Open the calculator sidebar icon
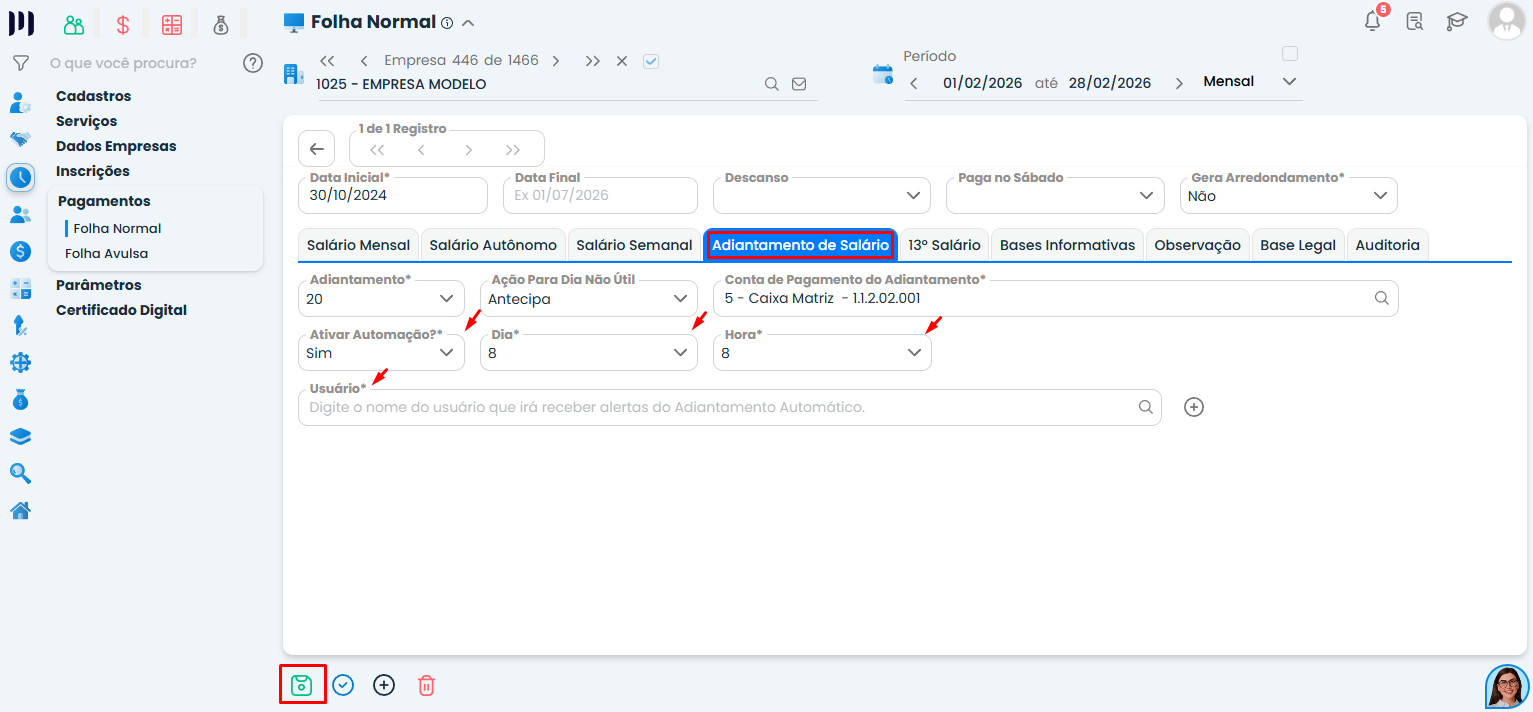The width and height of the screenshot is (1533, 712). coord(20,288)
